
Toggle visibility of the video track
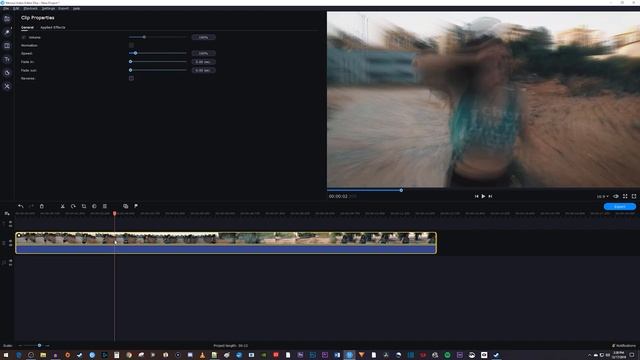point(10,241)
